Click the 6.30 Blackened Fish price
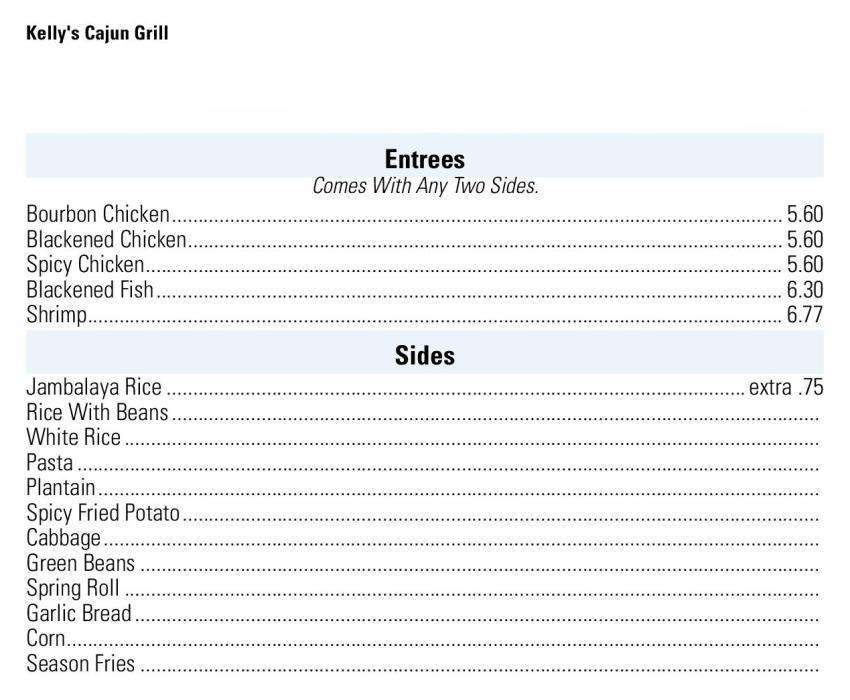The height and width of the screenshot is (700, 850). tap(804, 289)
